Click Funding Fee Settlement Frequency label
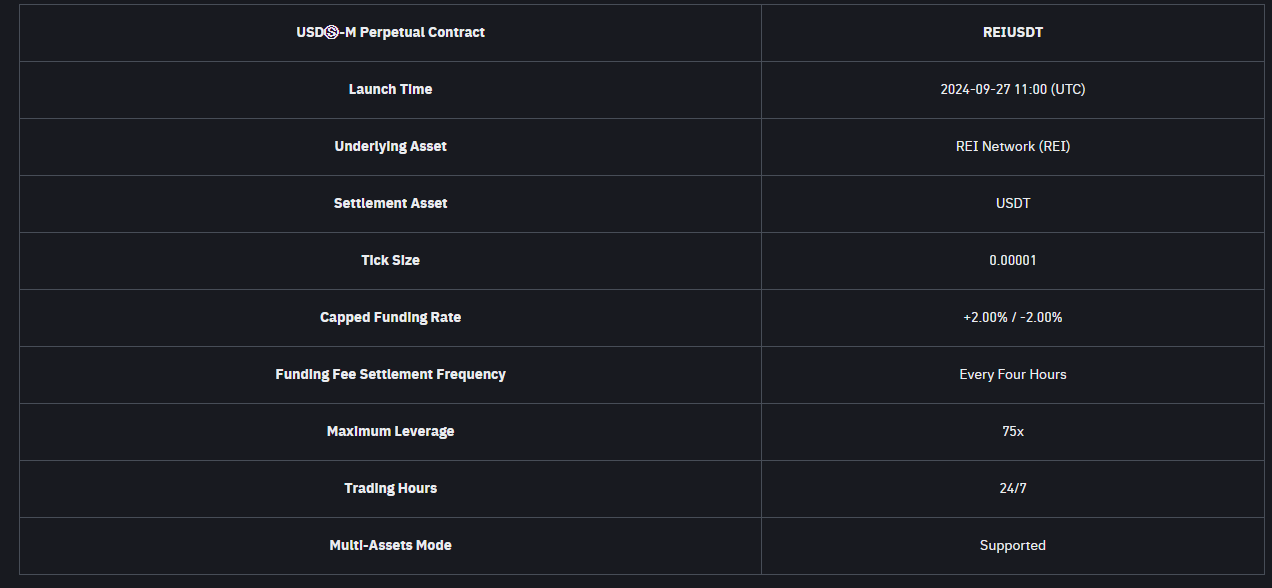Viewport: 1272px width, 588px height. point(390,374)
